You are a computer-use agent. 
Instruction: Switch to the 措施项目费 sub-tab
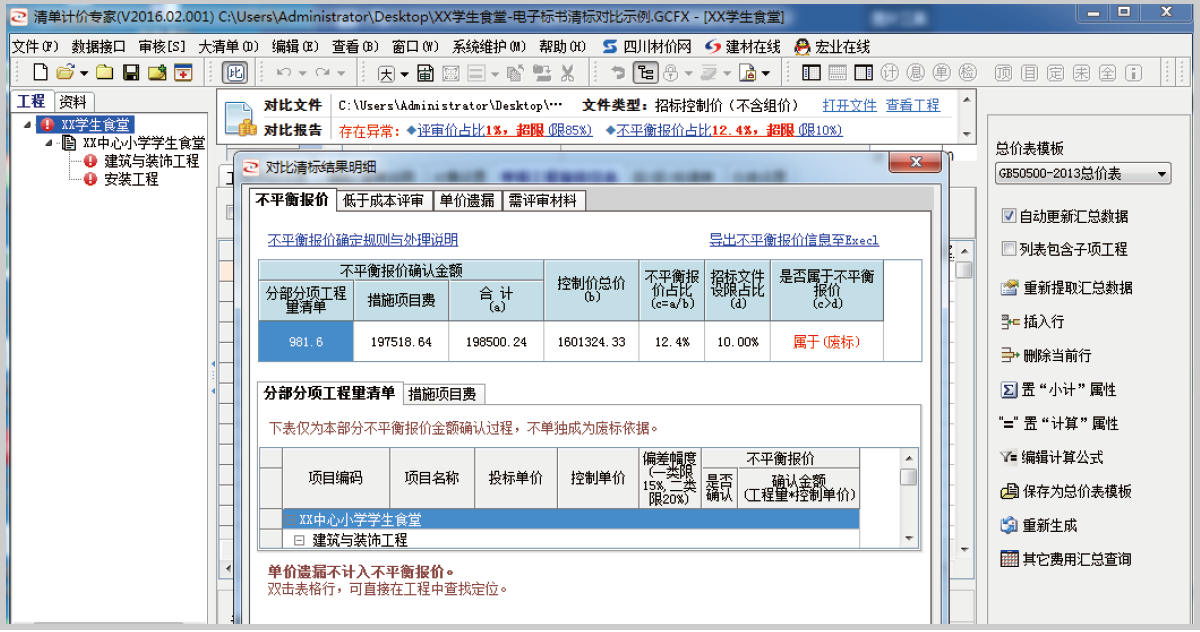click(x=441, y=394)
